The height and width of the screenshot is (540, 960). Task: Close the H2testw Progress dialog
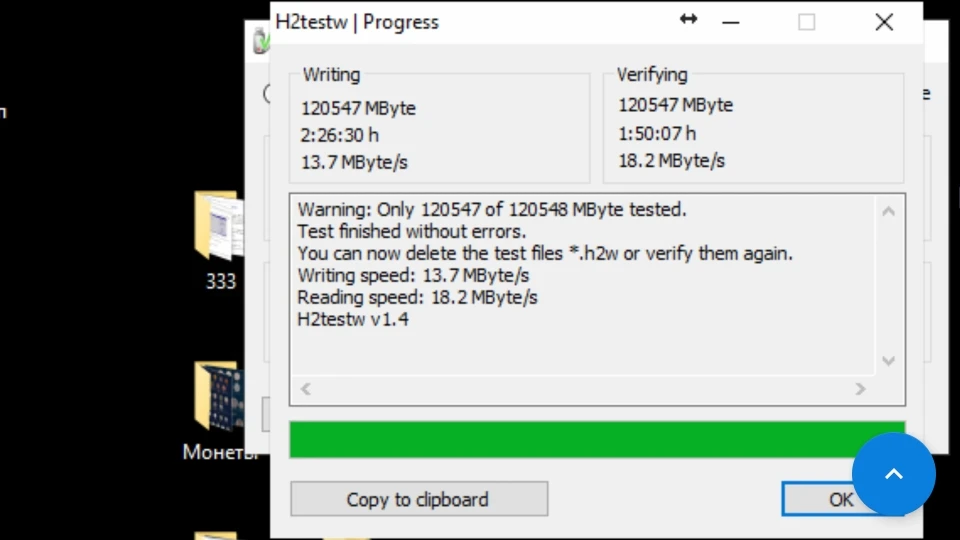(x=884, y=23)
